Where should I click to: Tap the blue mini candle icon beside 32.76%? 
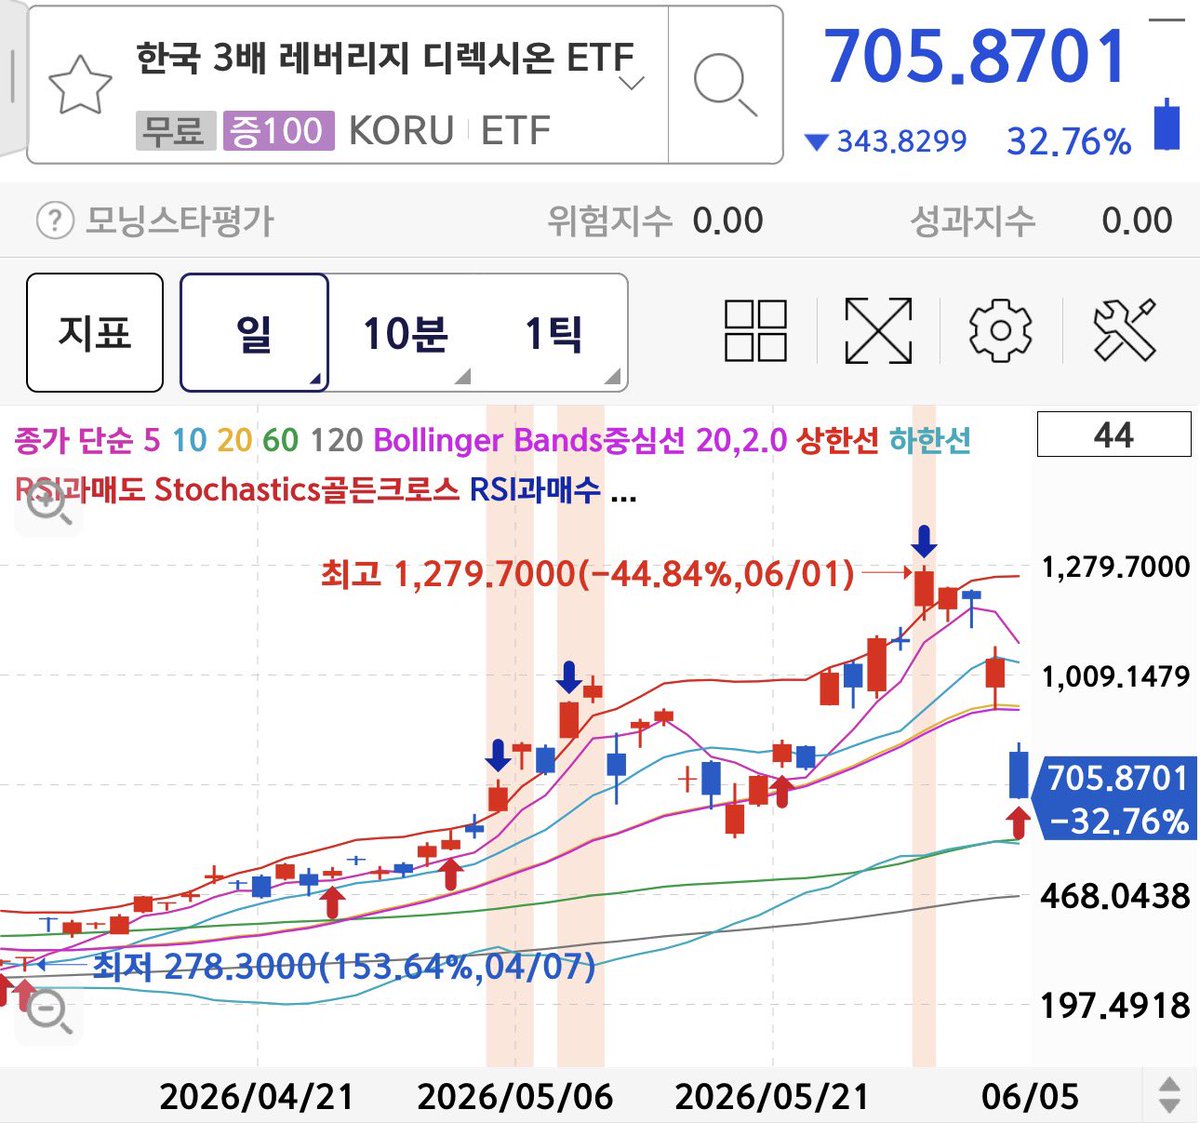pos(1166,124)
